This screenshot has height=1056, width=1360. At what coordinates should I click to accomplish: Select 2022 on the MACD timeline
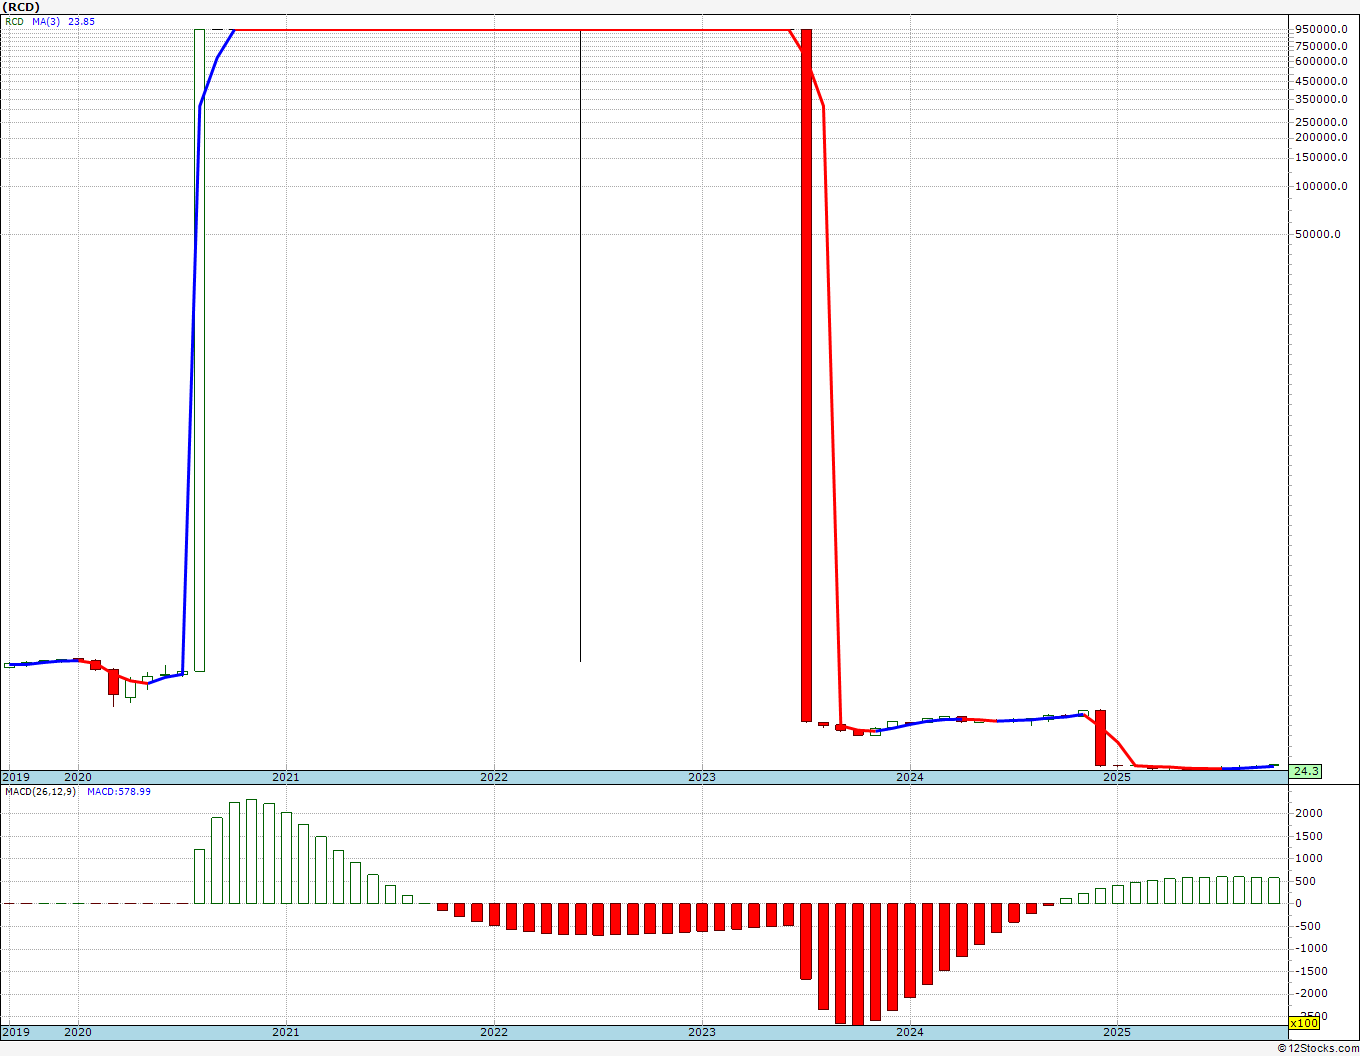pos(493,1032)
